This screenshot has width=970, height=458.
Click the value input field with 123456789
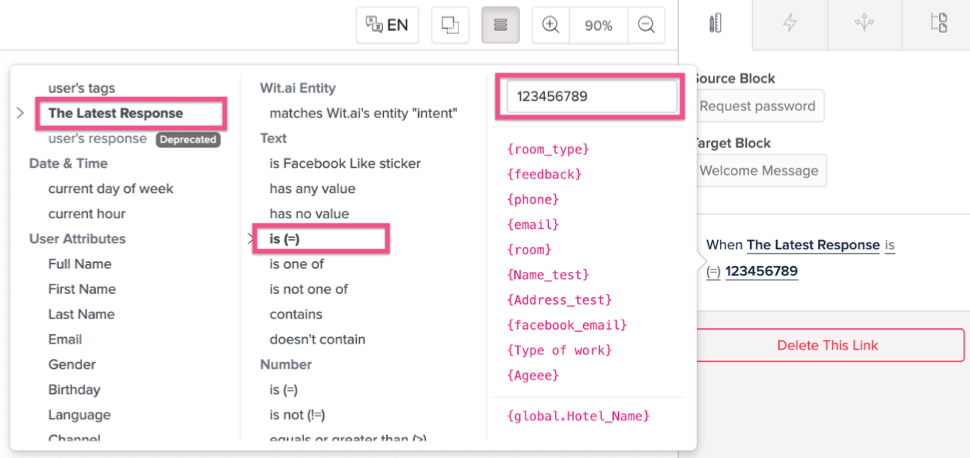point(591,97)
